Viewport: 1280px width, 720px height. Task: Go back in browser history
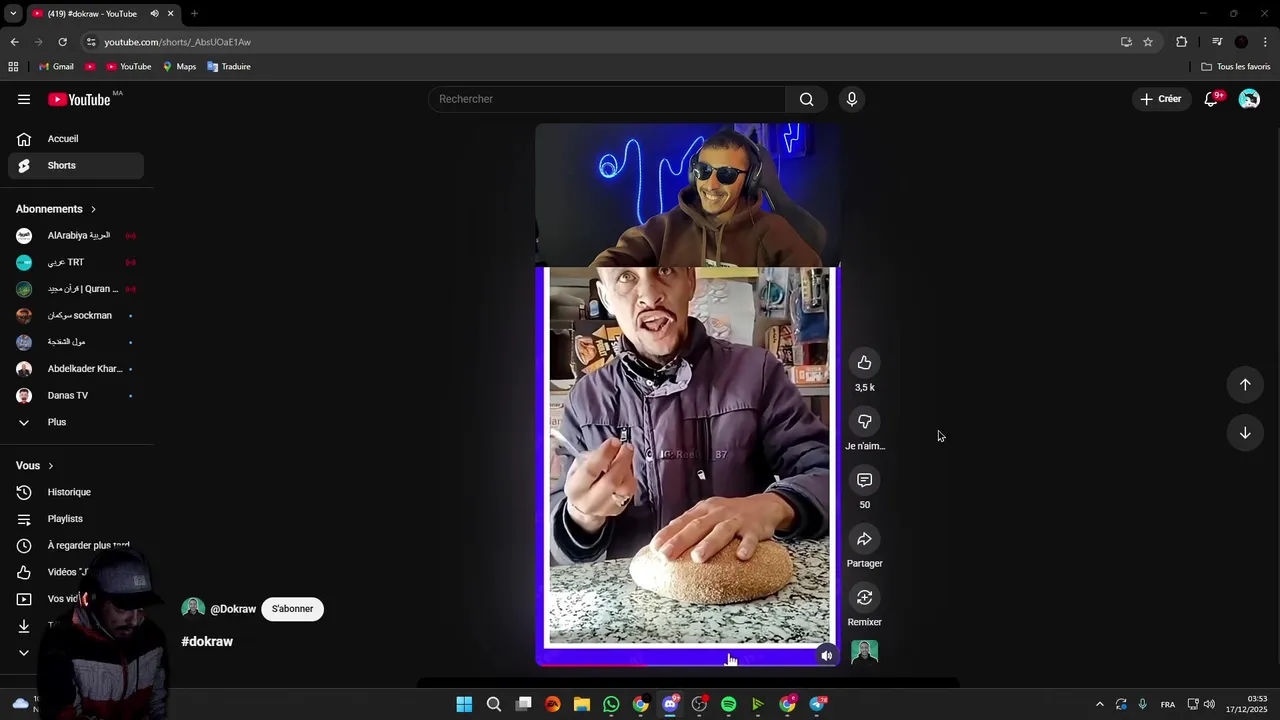pos(14,42)
